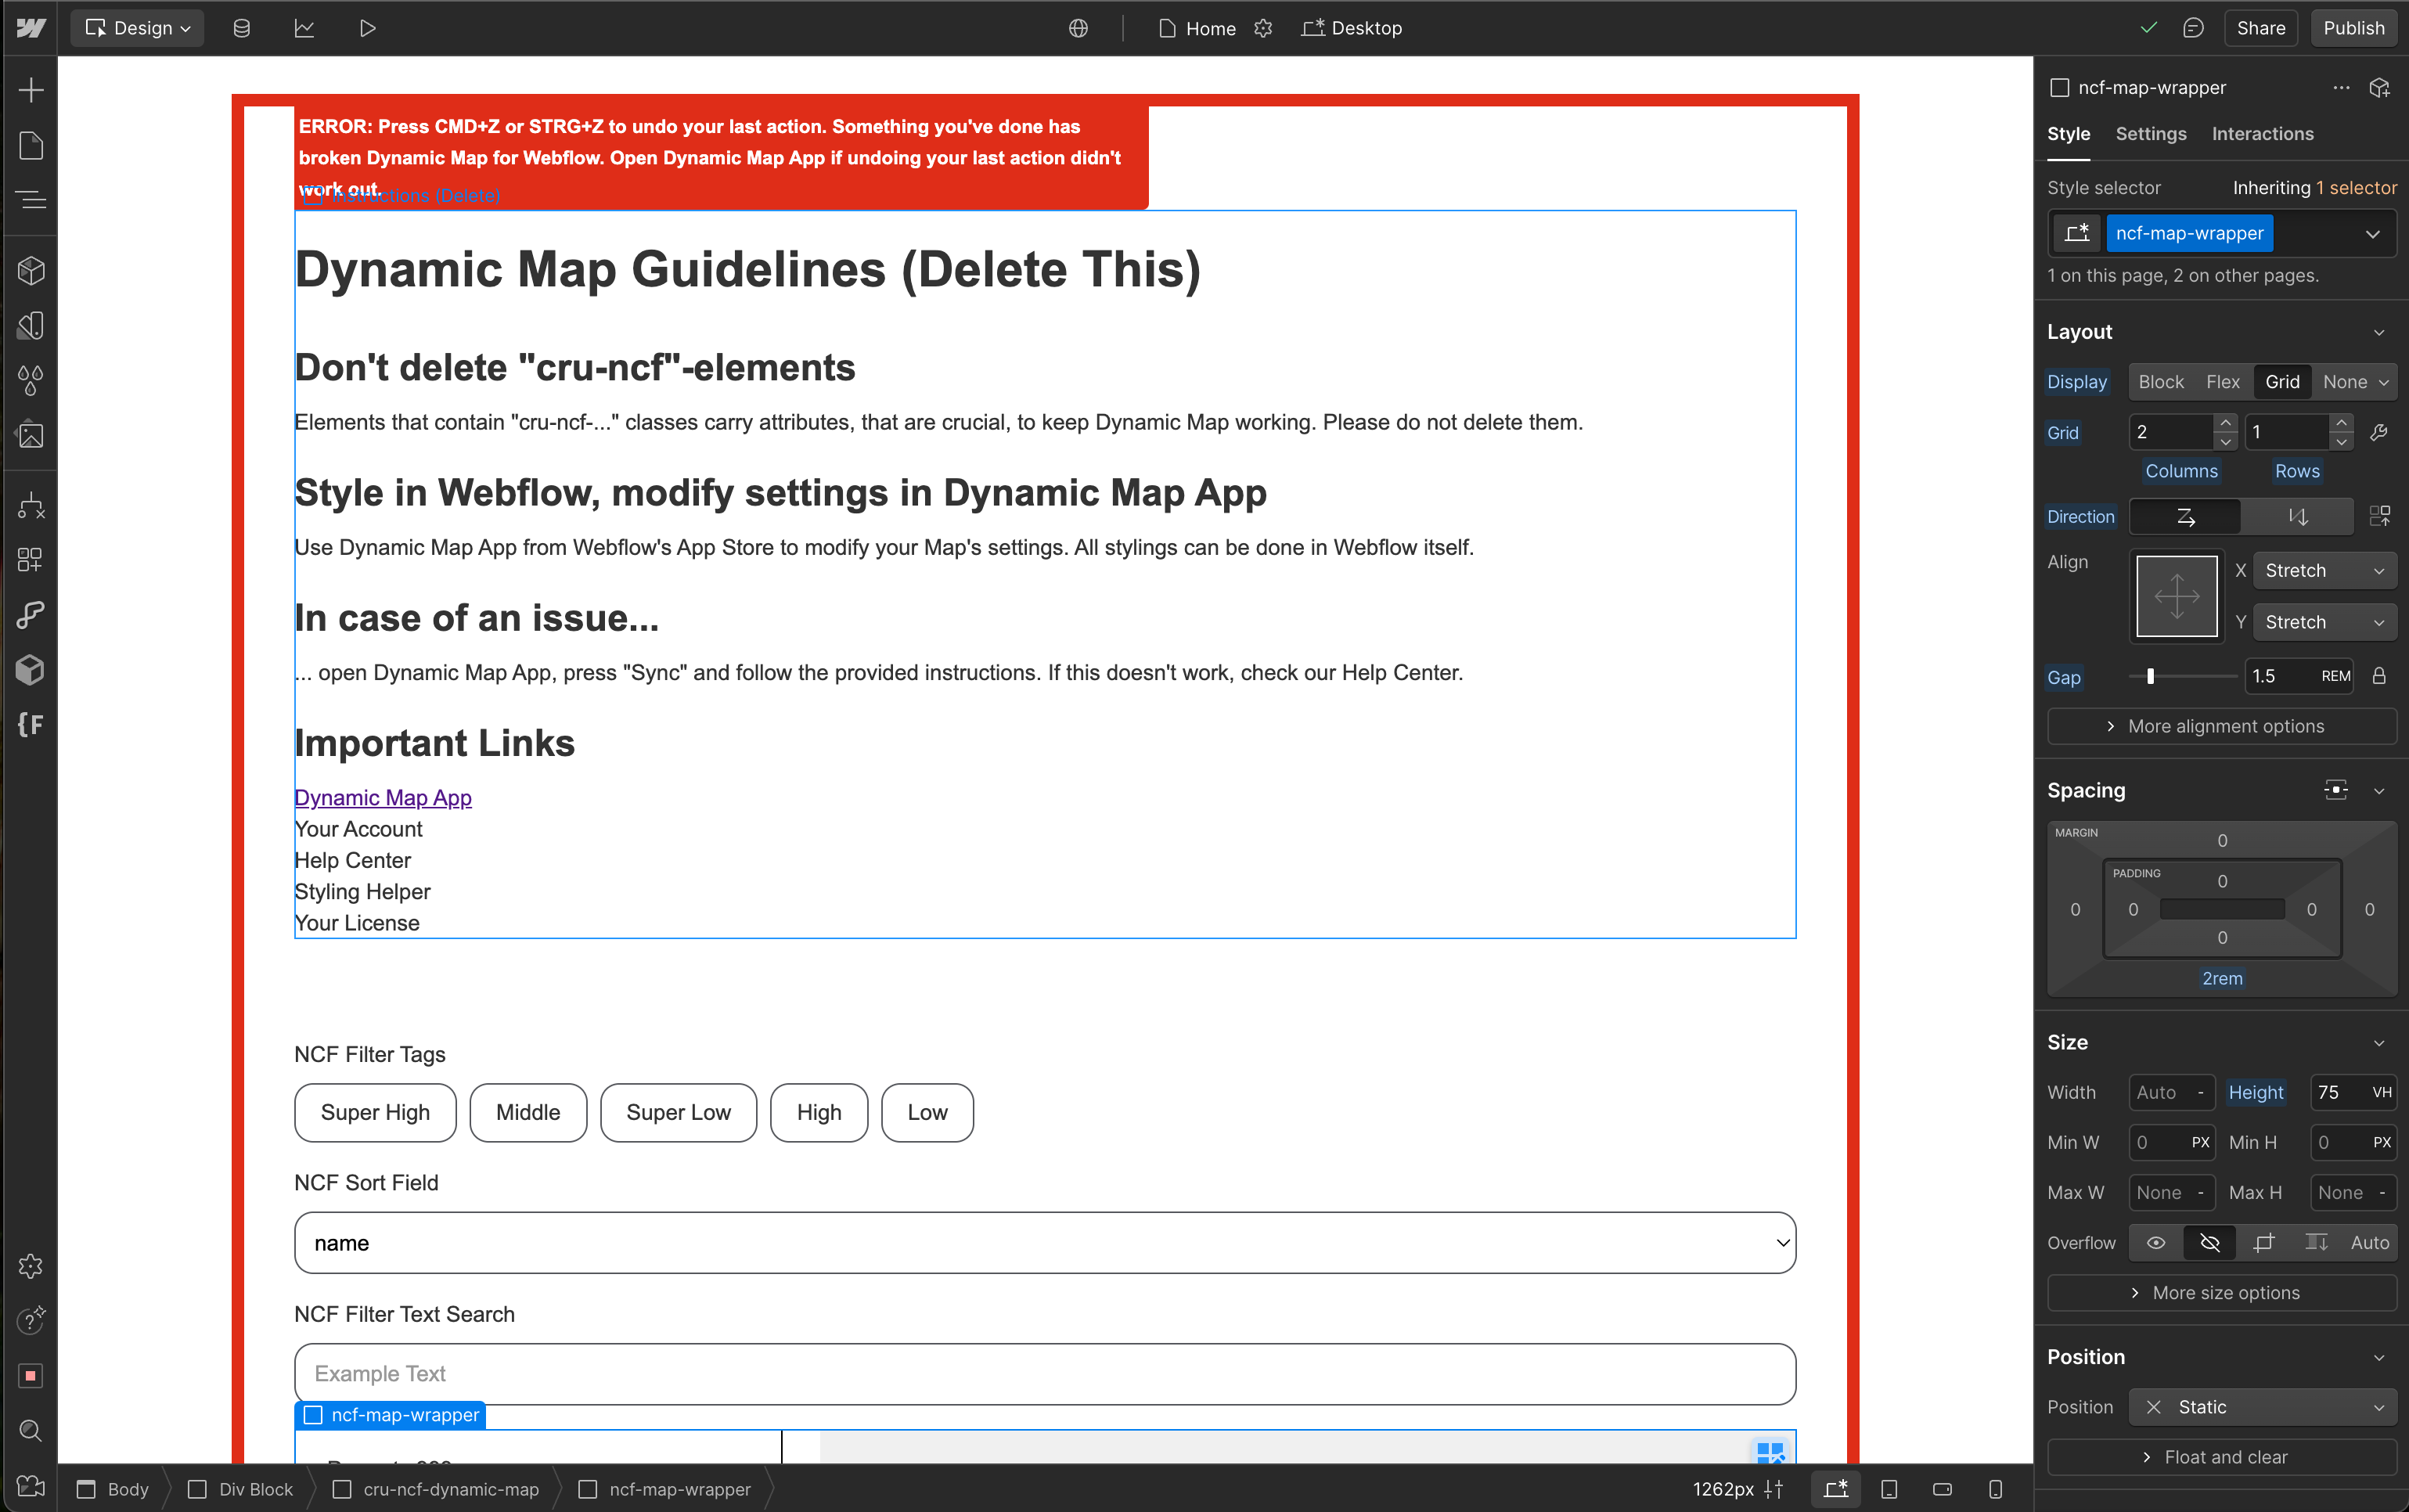Set grid direction to column
Viewport: 2409px width, 1512px height.
pyautogui.click(x=2298, y=517)
